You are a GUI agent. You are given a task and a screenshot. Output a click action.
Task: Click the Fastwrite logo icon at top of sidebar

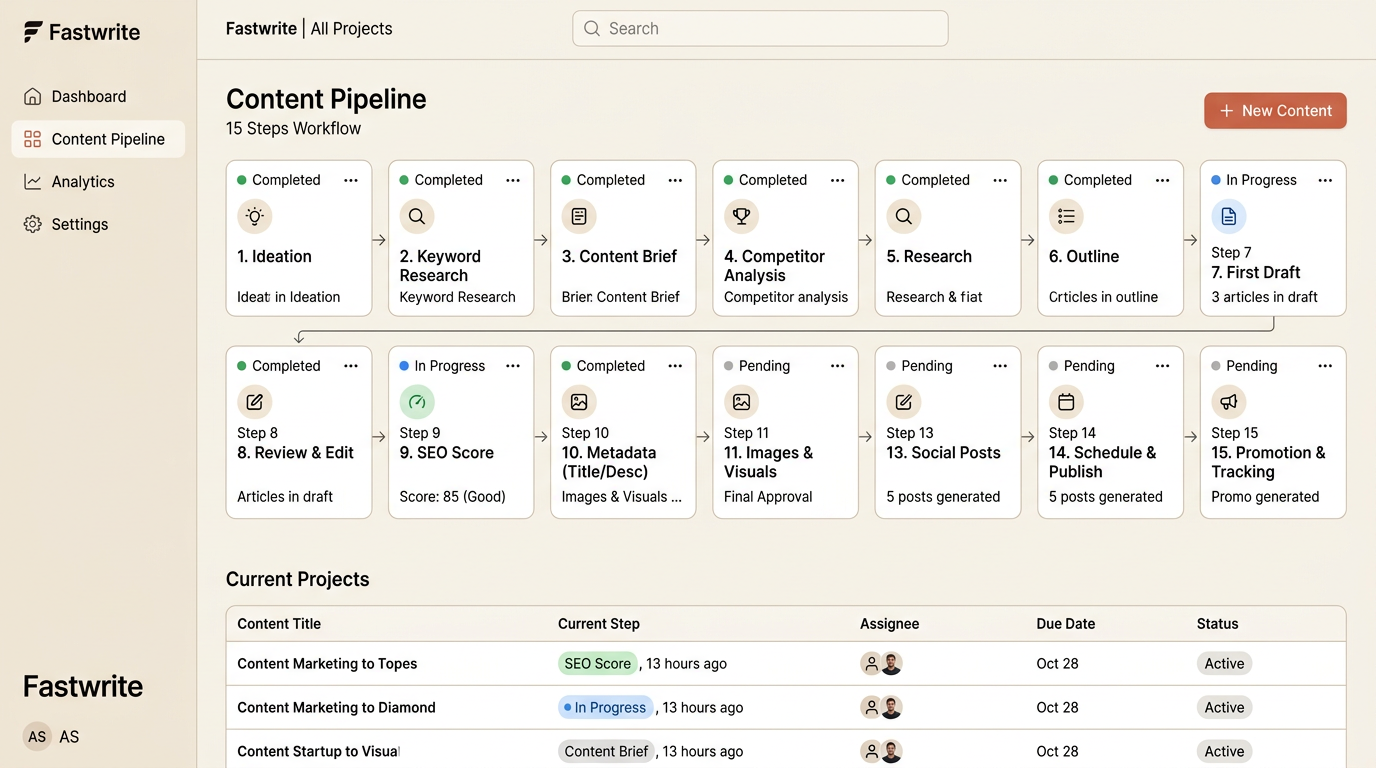tap(33, 32)
